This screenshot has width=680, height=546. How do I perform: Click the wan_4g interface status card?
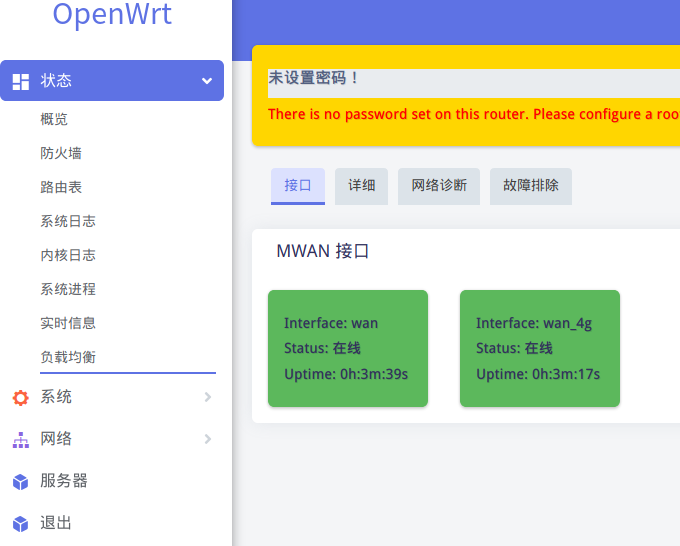[540, 348]
